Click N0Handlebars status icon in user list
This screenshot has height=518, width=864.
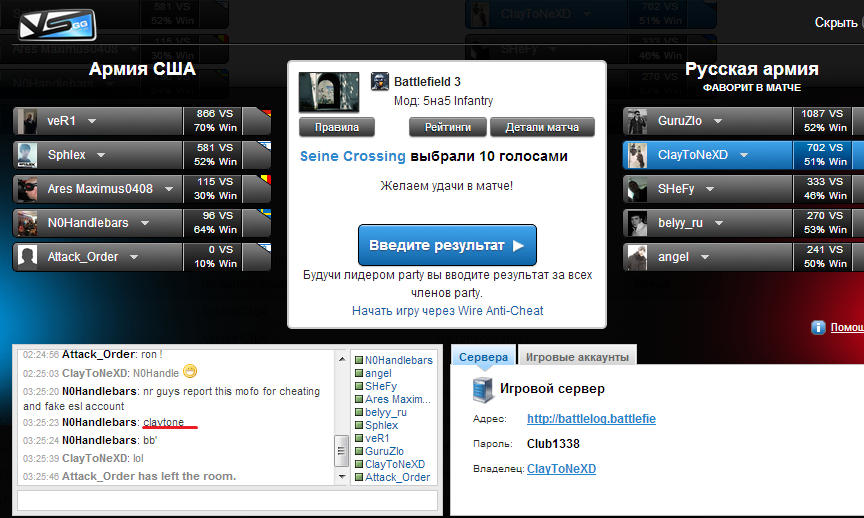[x=359, y=360]
